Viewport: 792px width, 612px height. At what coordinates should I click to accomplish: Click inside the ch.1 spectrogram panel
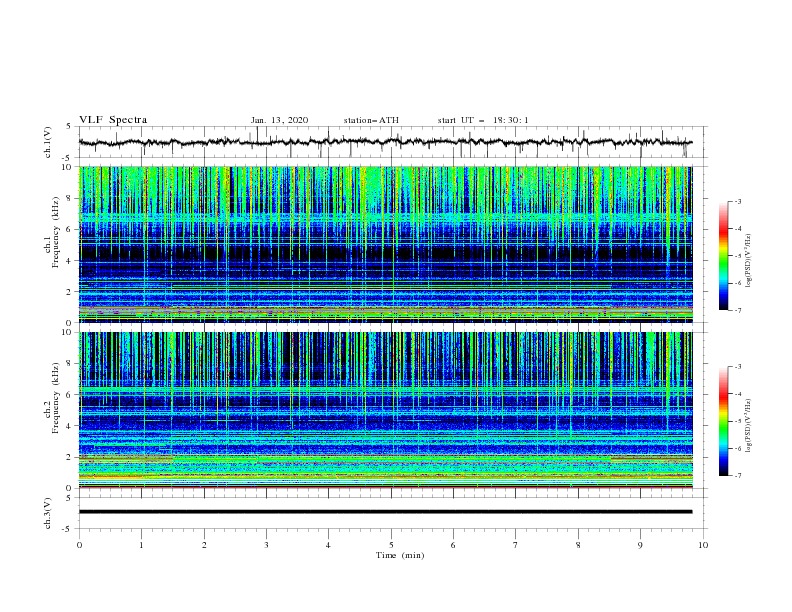click(x=385, y=244)
